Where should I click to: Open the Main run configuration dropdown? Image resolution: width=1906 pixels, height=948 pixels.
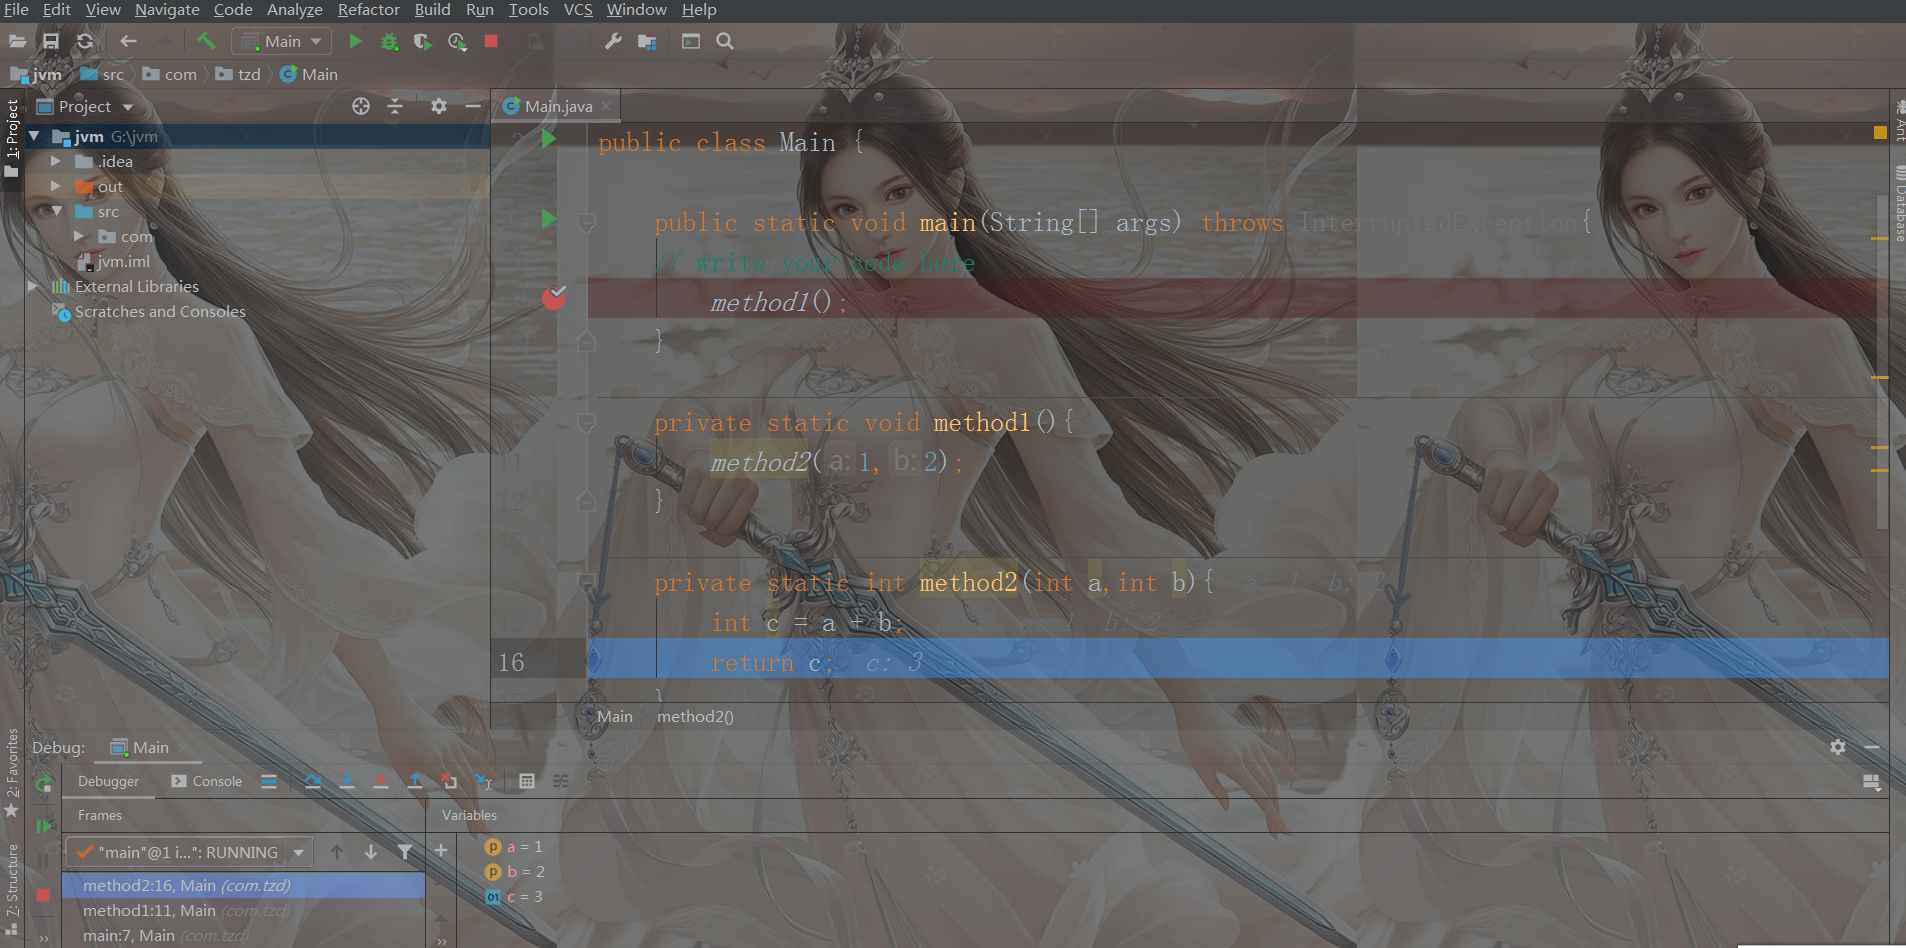(x=281, y=41)
